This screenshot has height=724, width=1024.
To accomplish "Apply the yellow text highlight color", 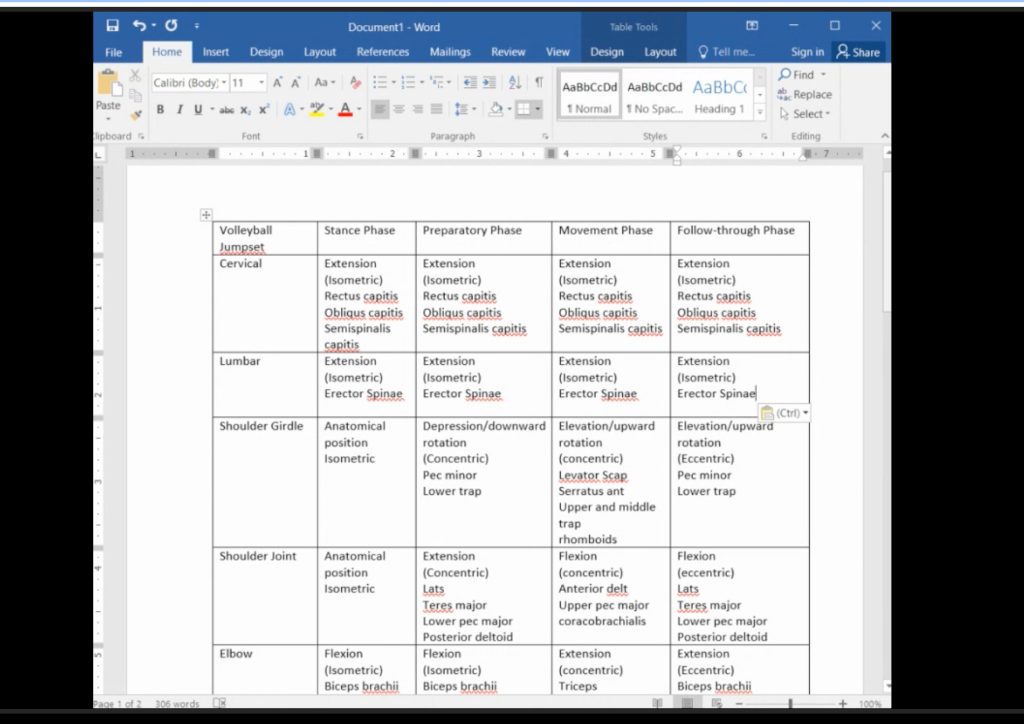I will pyautogui.click(x=317, y=110).
